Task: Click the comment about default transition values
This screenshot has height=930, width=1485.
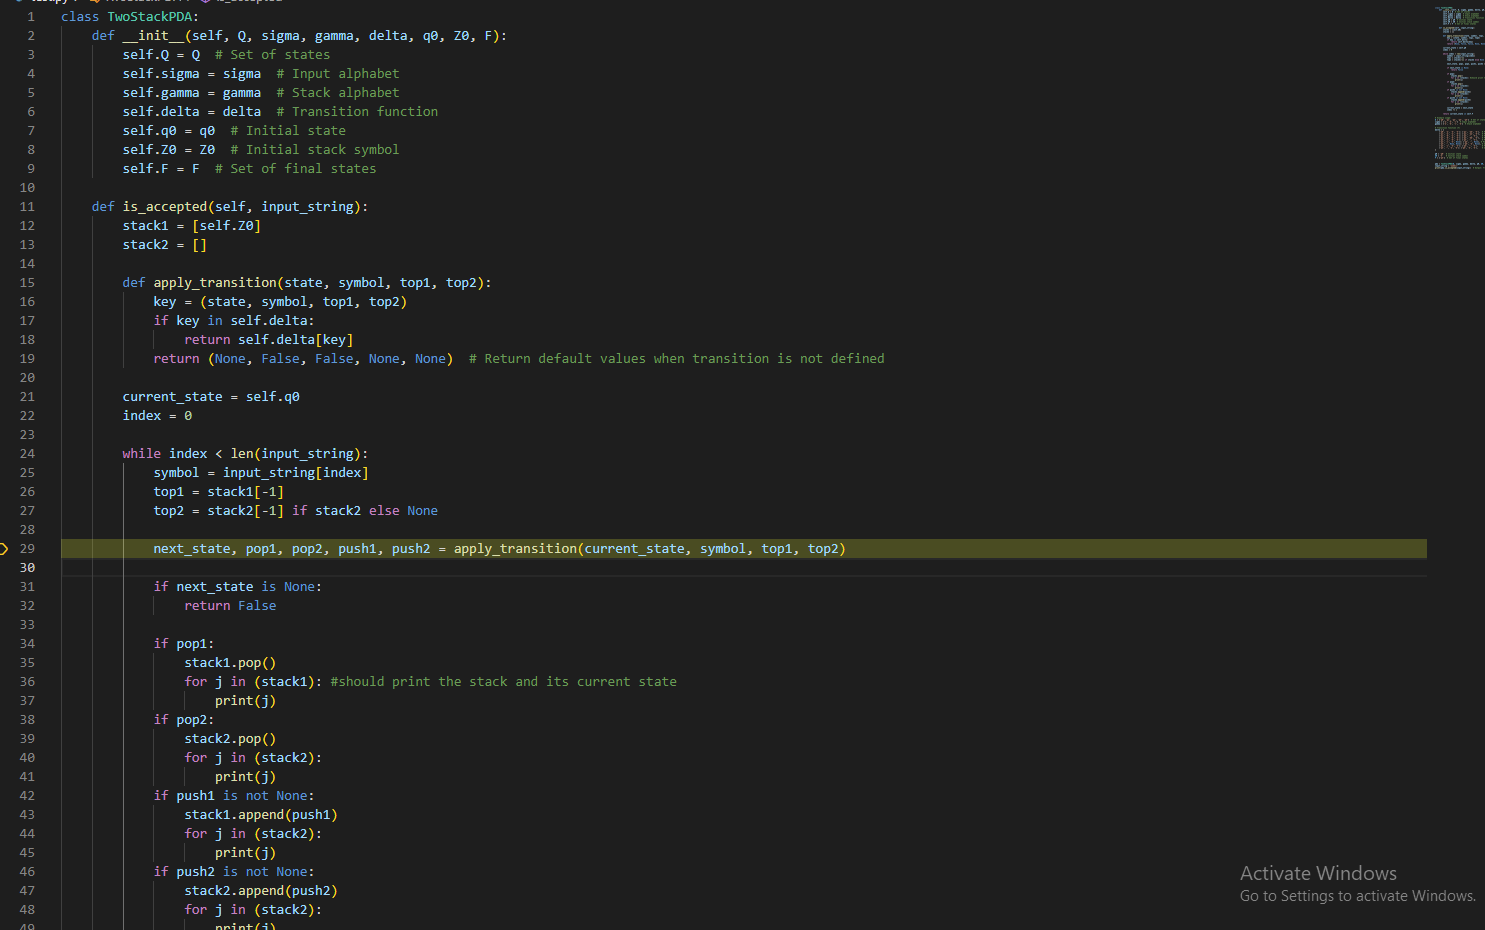Action: 677,358
